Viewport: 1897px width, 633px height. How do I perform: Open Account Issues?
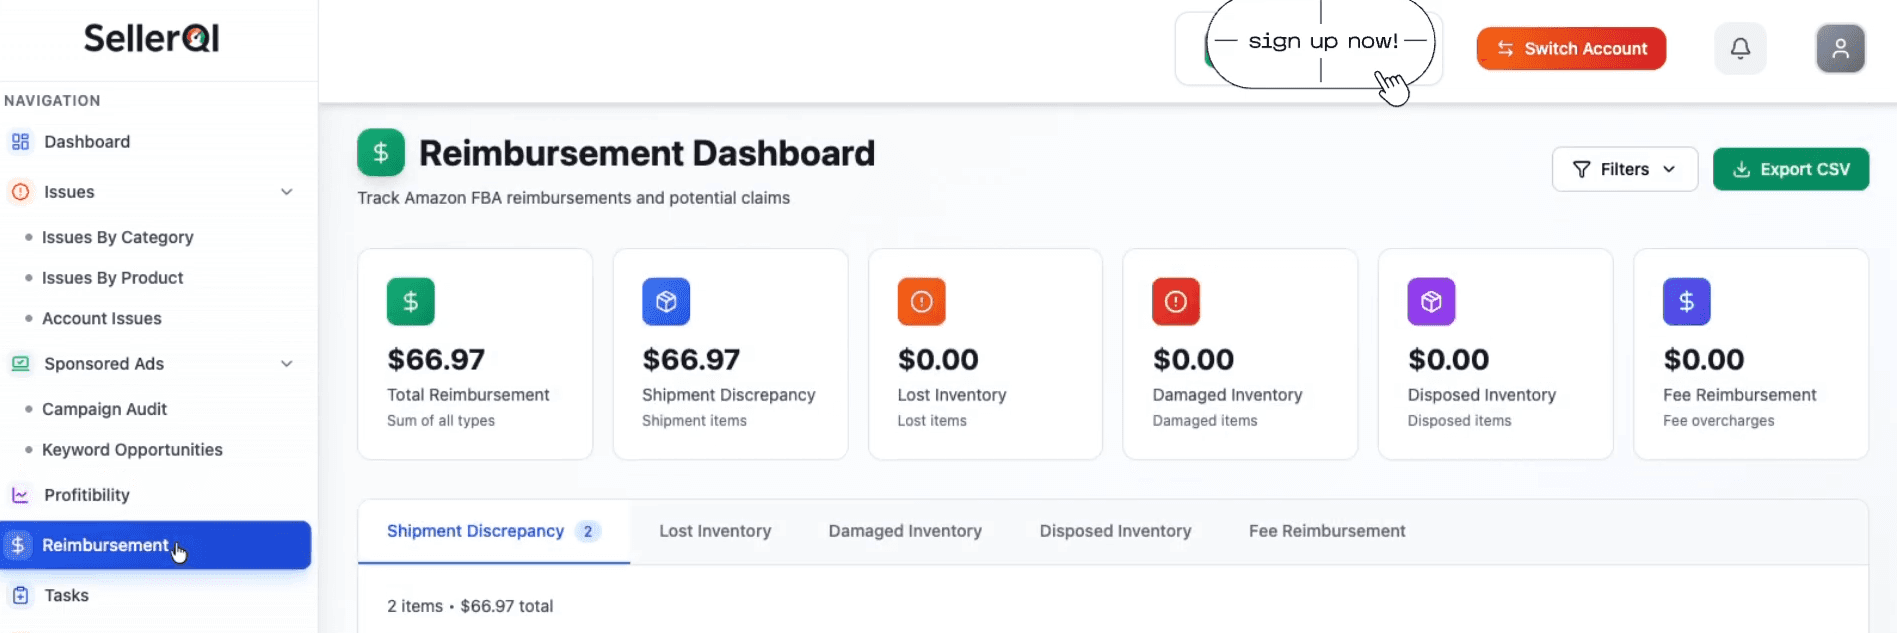pos(101,318)
